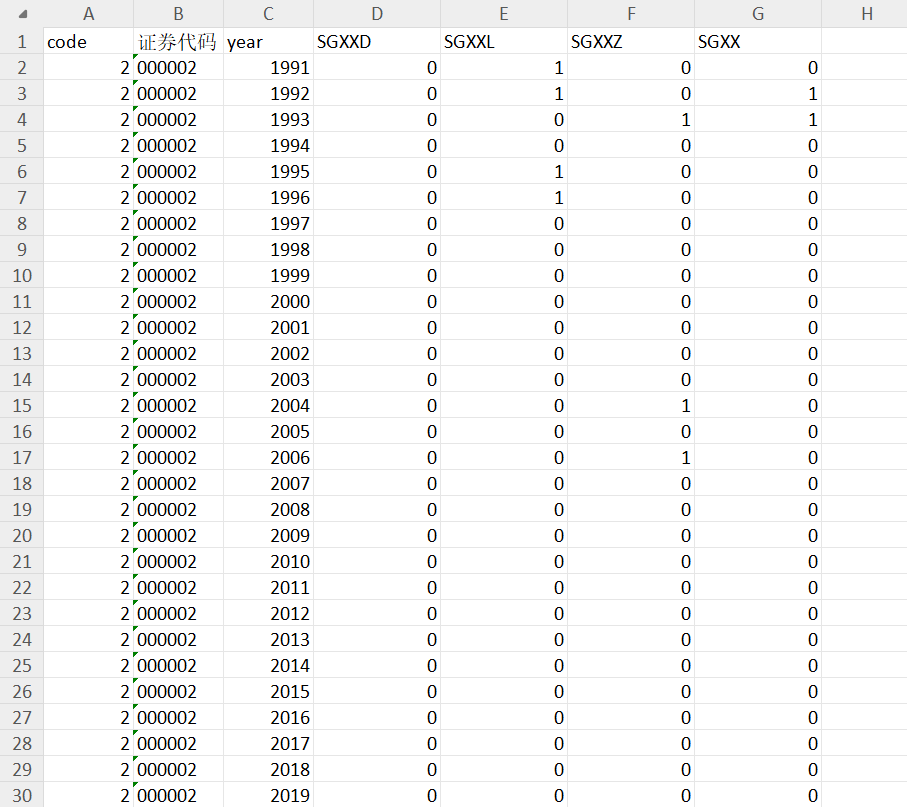
Task: Click SGXXL value 1 in 1991 row
Action: pos(504,68)
